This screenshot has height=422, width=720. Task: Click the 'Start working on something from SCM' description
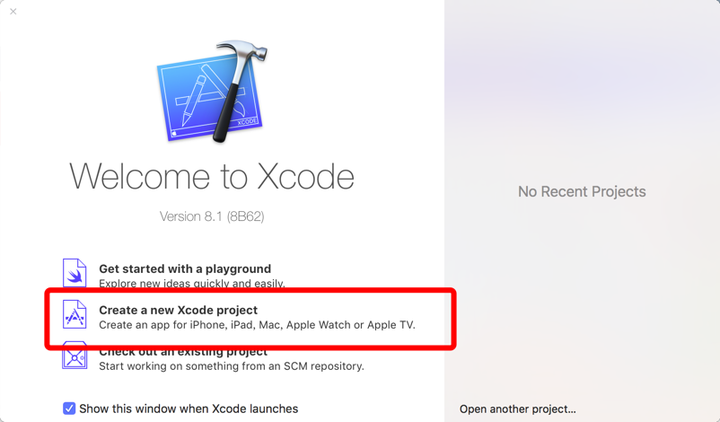(x=231, y=366)
